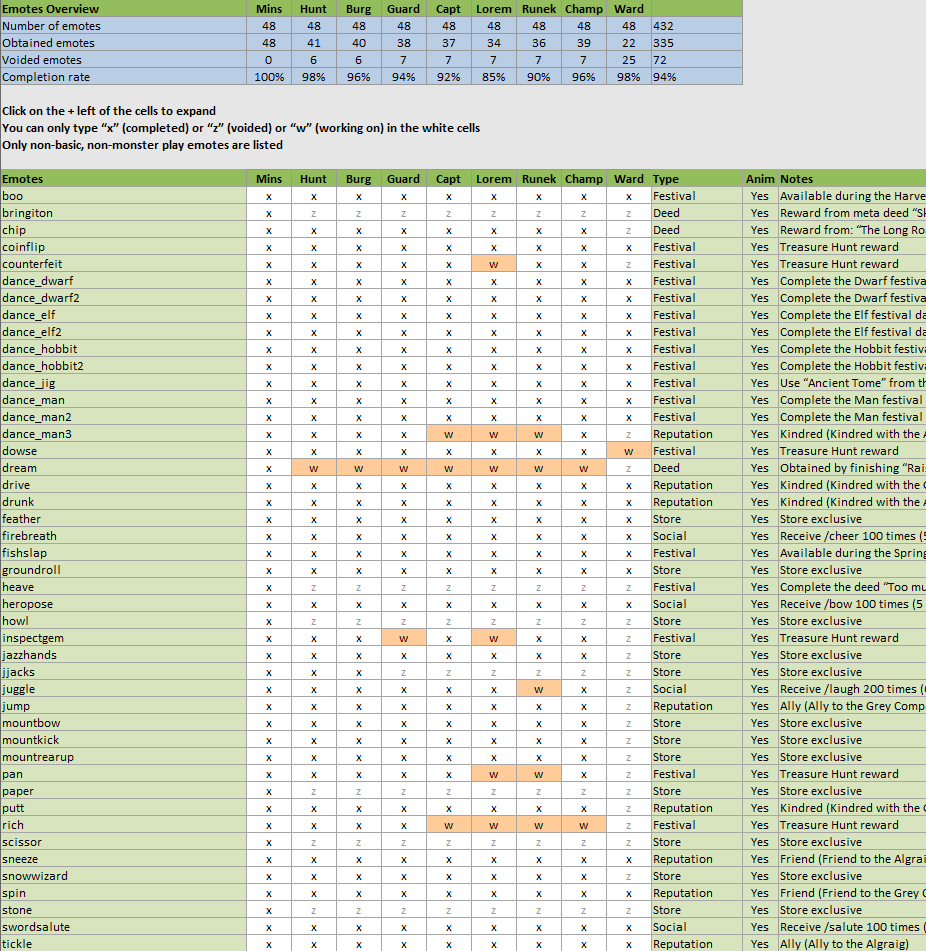
Task: Click the 'Number of emotes' row label
Action: pyautogui.click(x=124, y=25)
